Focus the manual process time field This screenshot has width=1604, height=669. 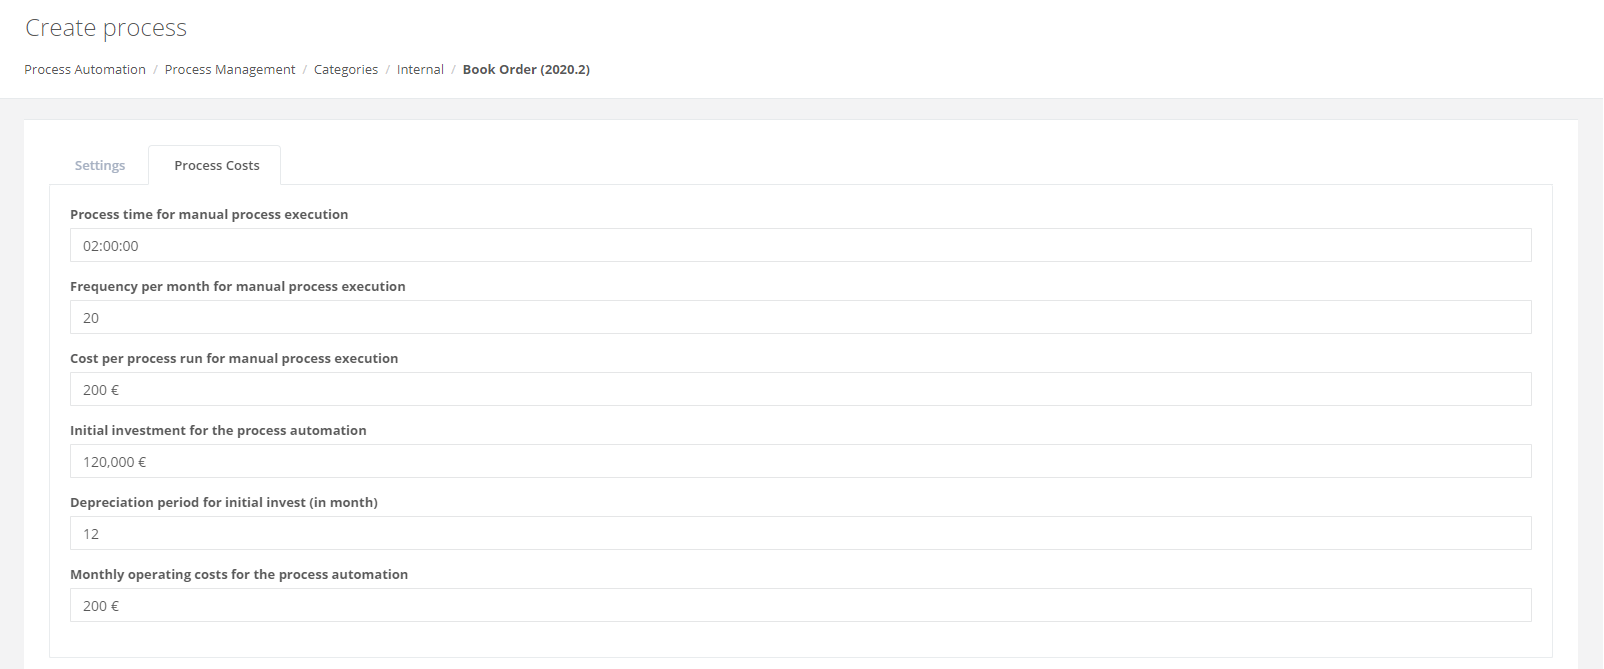pos(800,246)
